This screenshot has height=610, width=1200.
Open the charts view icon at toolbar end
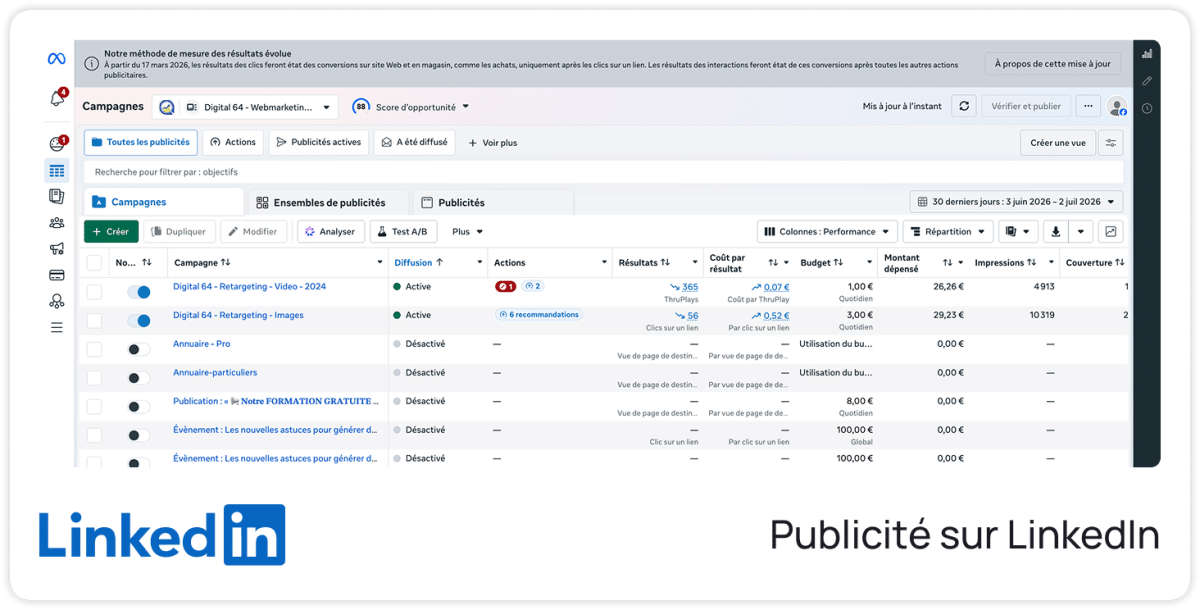click(x=1110, y=232)
